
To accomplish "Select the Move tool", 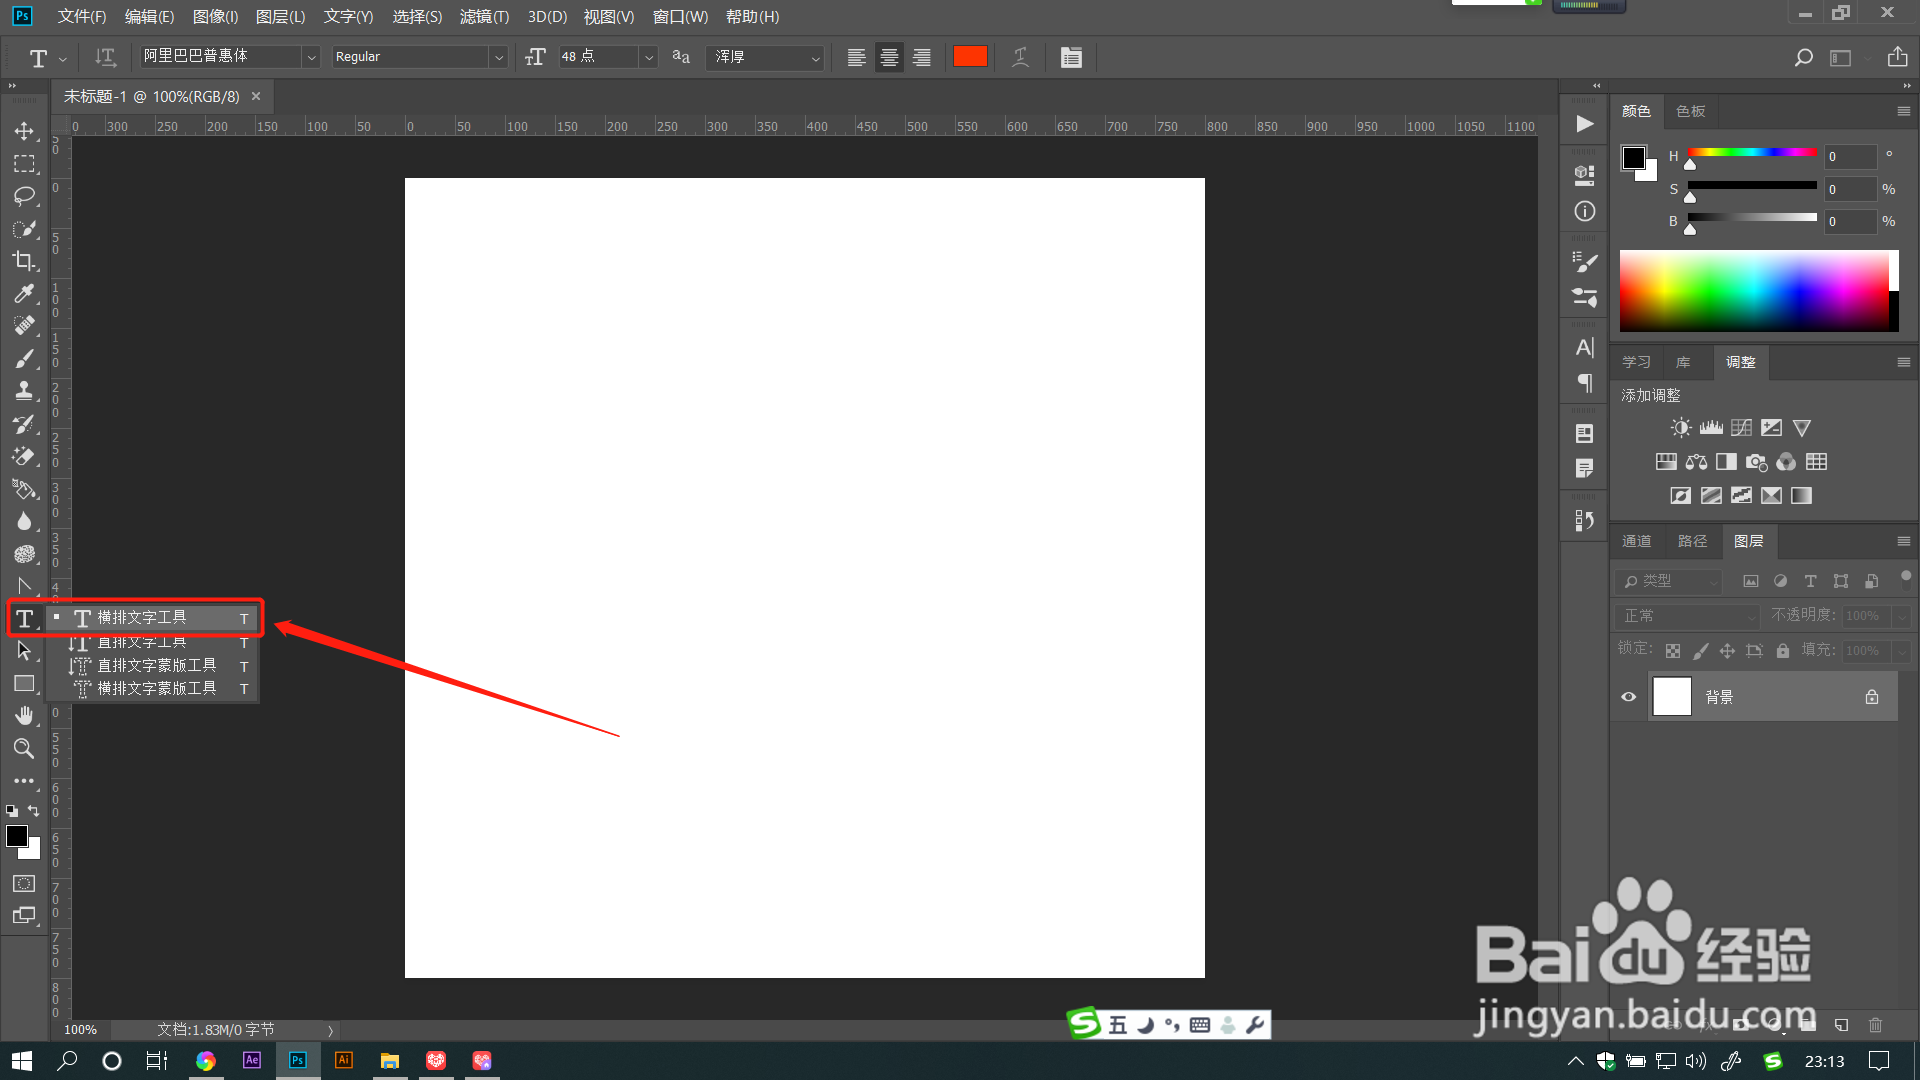I will pyautogui.click(x=24, y=131).
